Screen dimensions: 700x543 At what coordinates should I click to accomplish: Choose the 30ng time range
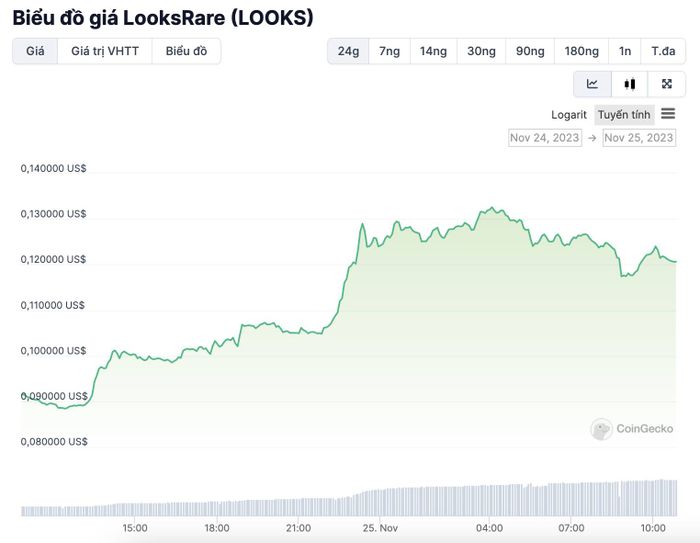(481, 51)
